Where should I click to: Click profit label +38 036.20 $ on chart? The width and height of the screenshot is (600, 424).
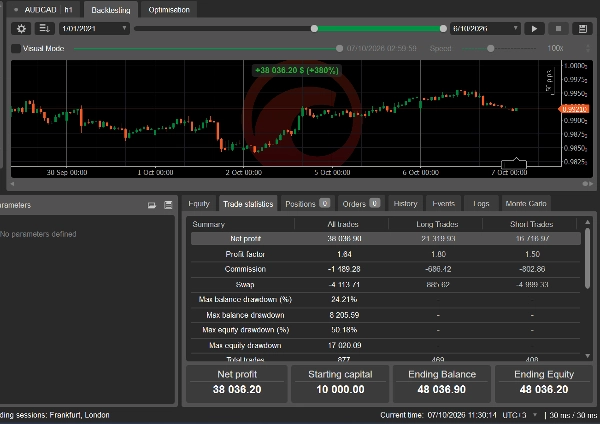[297, 70]
